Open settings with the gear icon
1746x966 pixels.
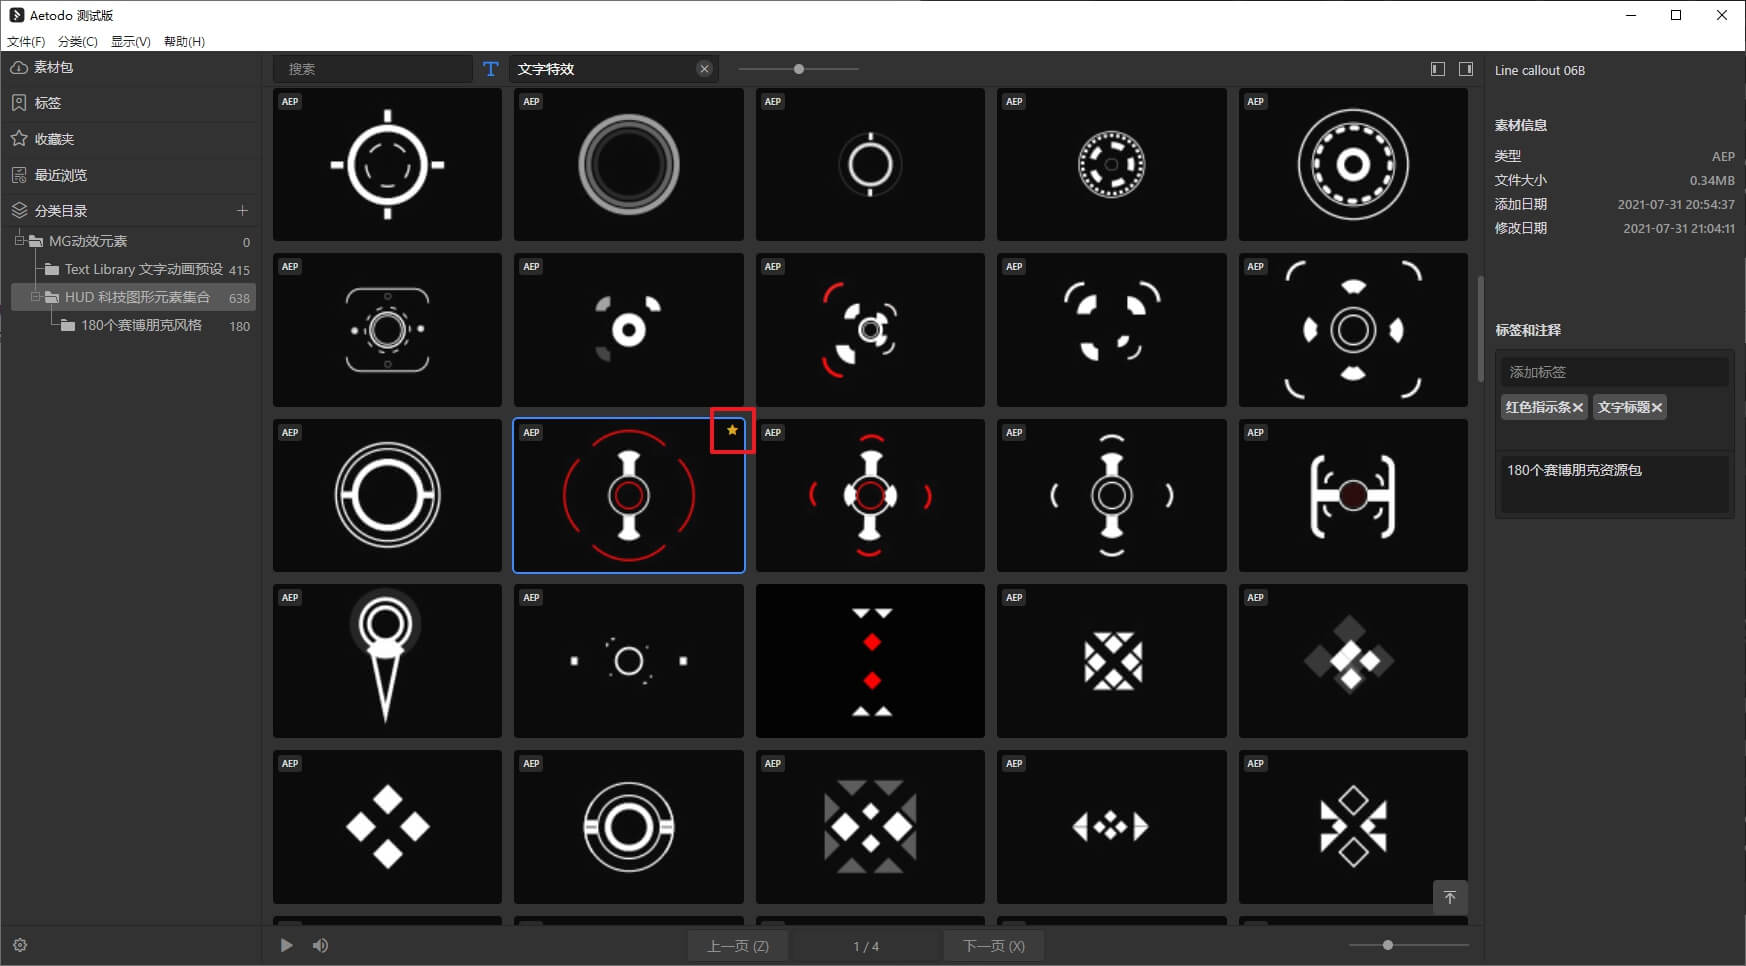point(20,945)
